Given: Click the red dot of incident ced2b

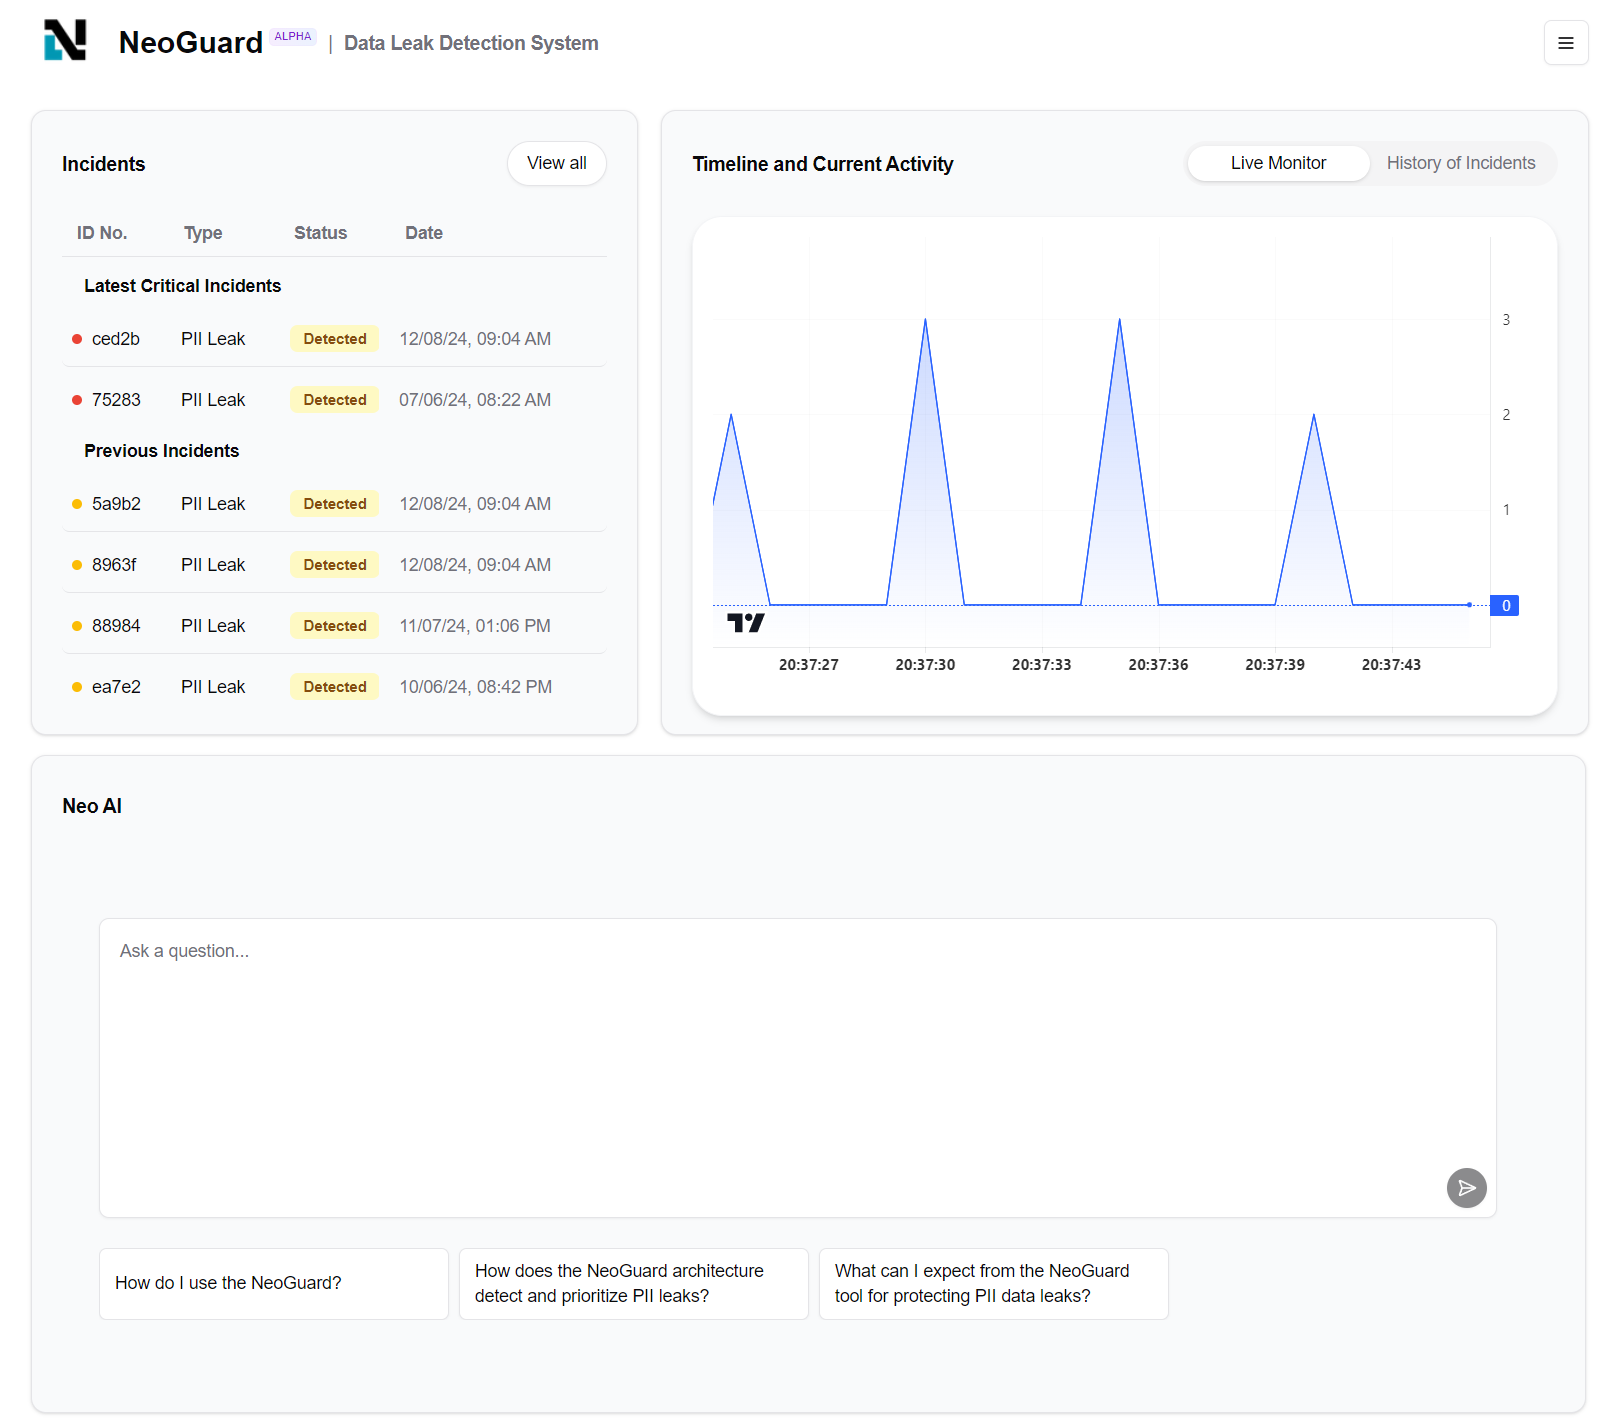Looking at the screenshot, I should [77, 339].
